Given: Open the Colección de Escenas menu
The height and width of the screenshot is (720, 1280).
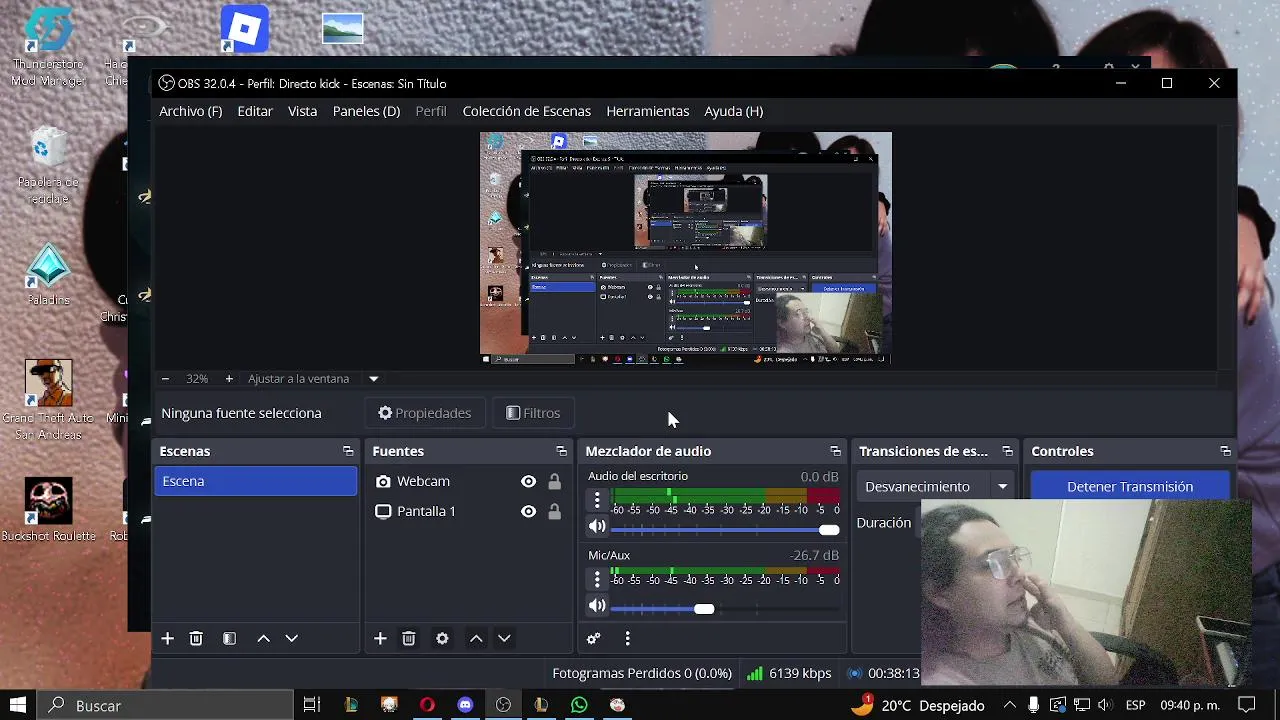Looking at the screenshot, I should coord(527,111).
